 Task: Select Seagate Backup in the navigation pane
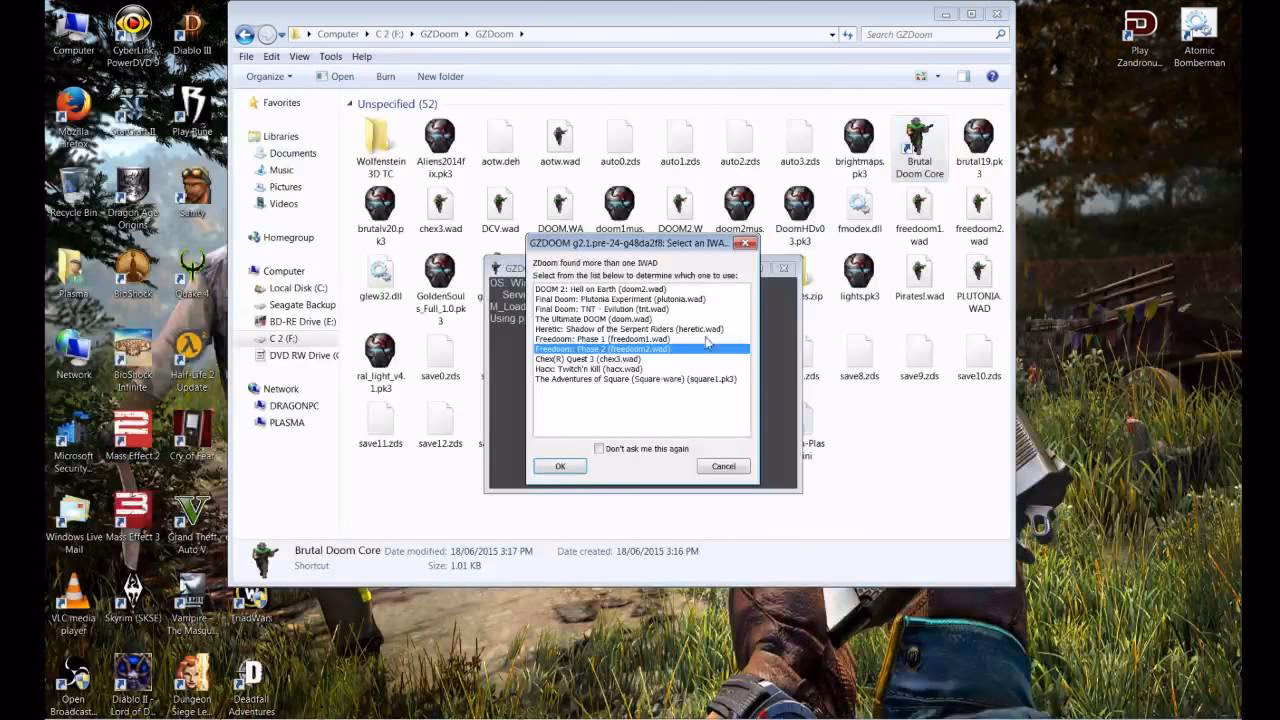(302, 305)
